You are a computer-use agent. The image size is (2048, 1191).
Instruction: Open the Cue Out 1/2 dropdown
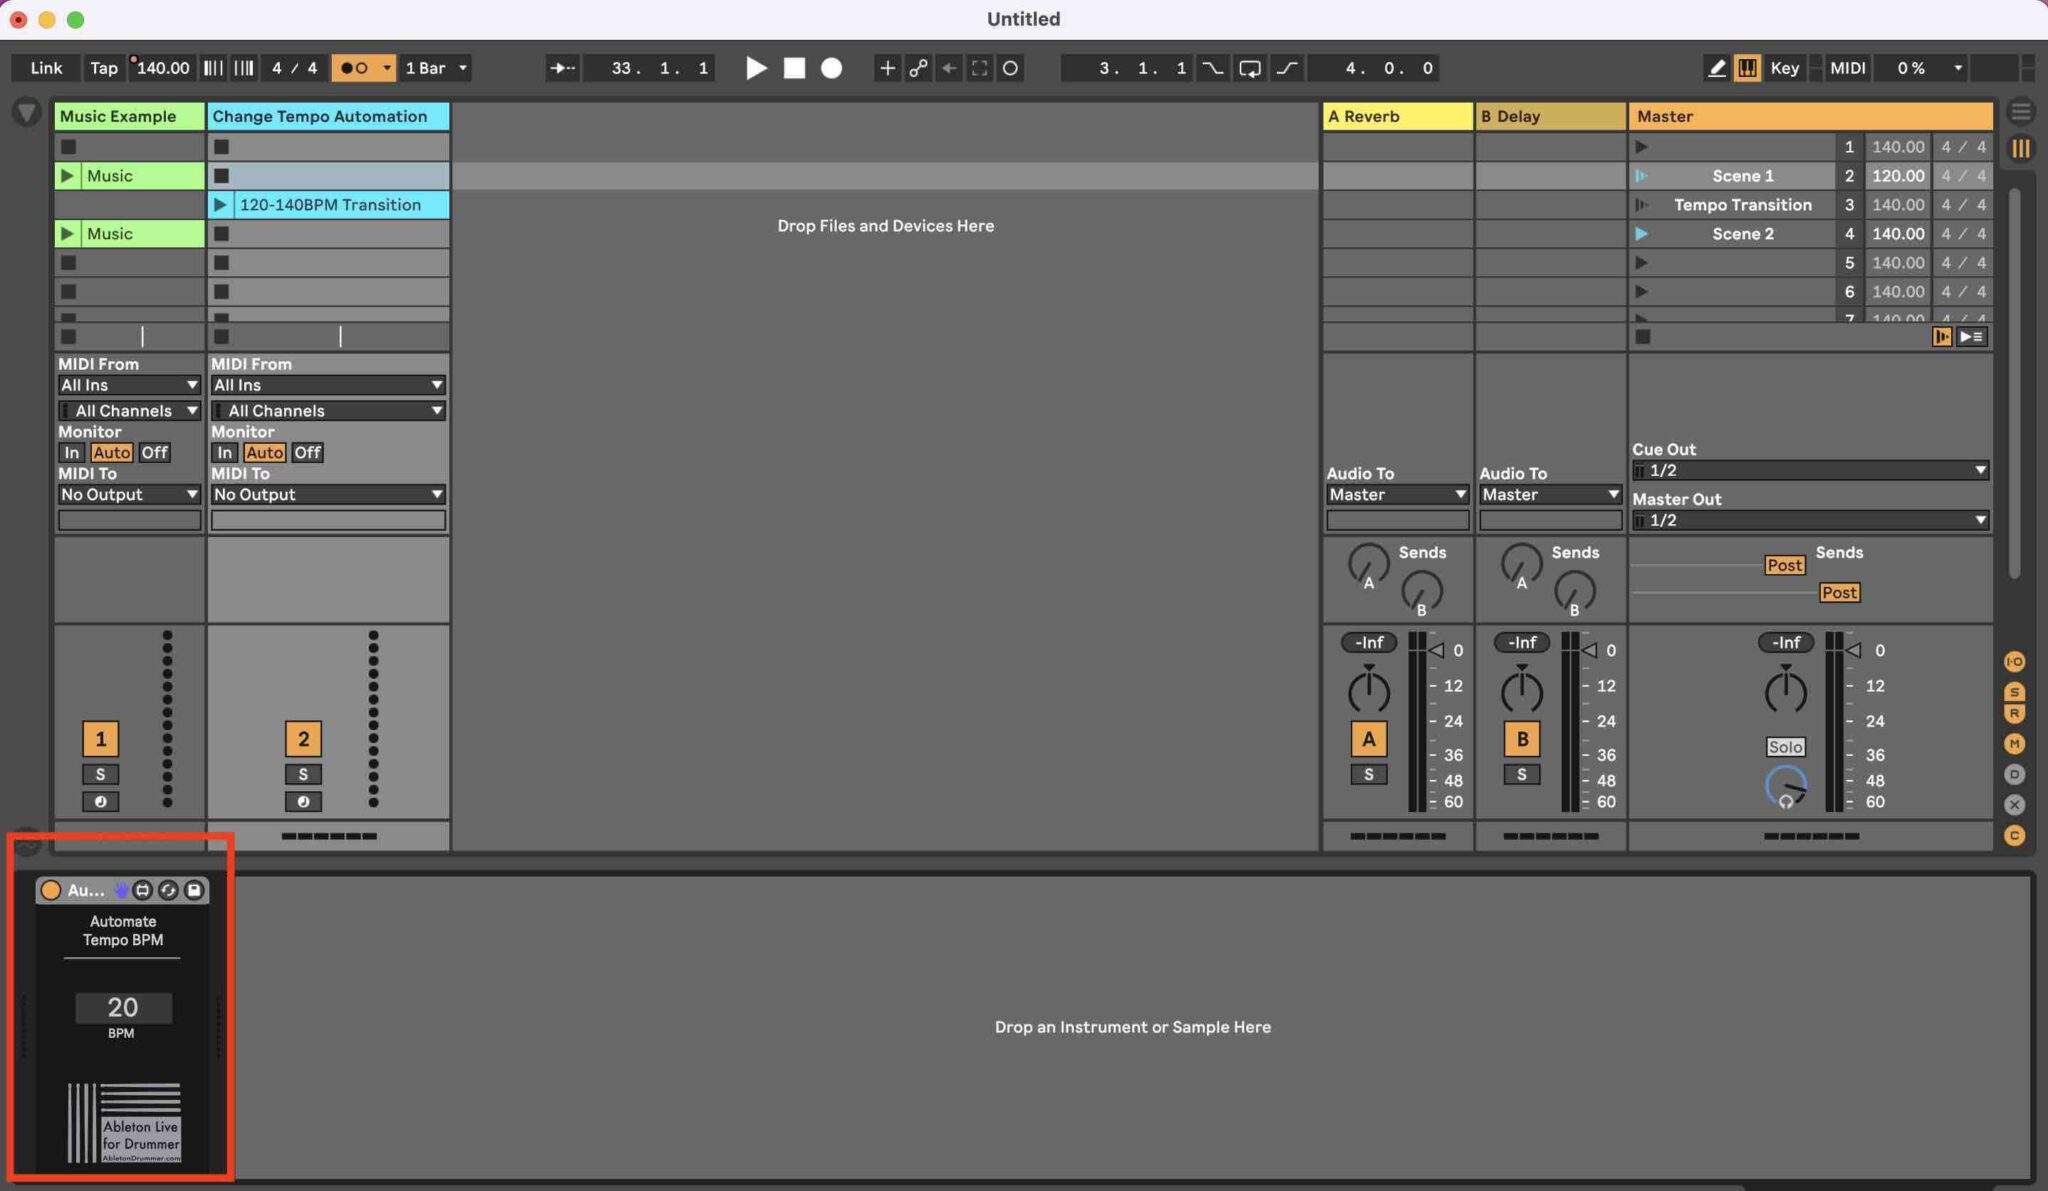coord(1810,470)
